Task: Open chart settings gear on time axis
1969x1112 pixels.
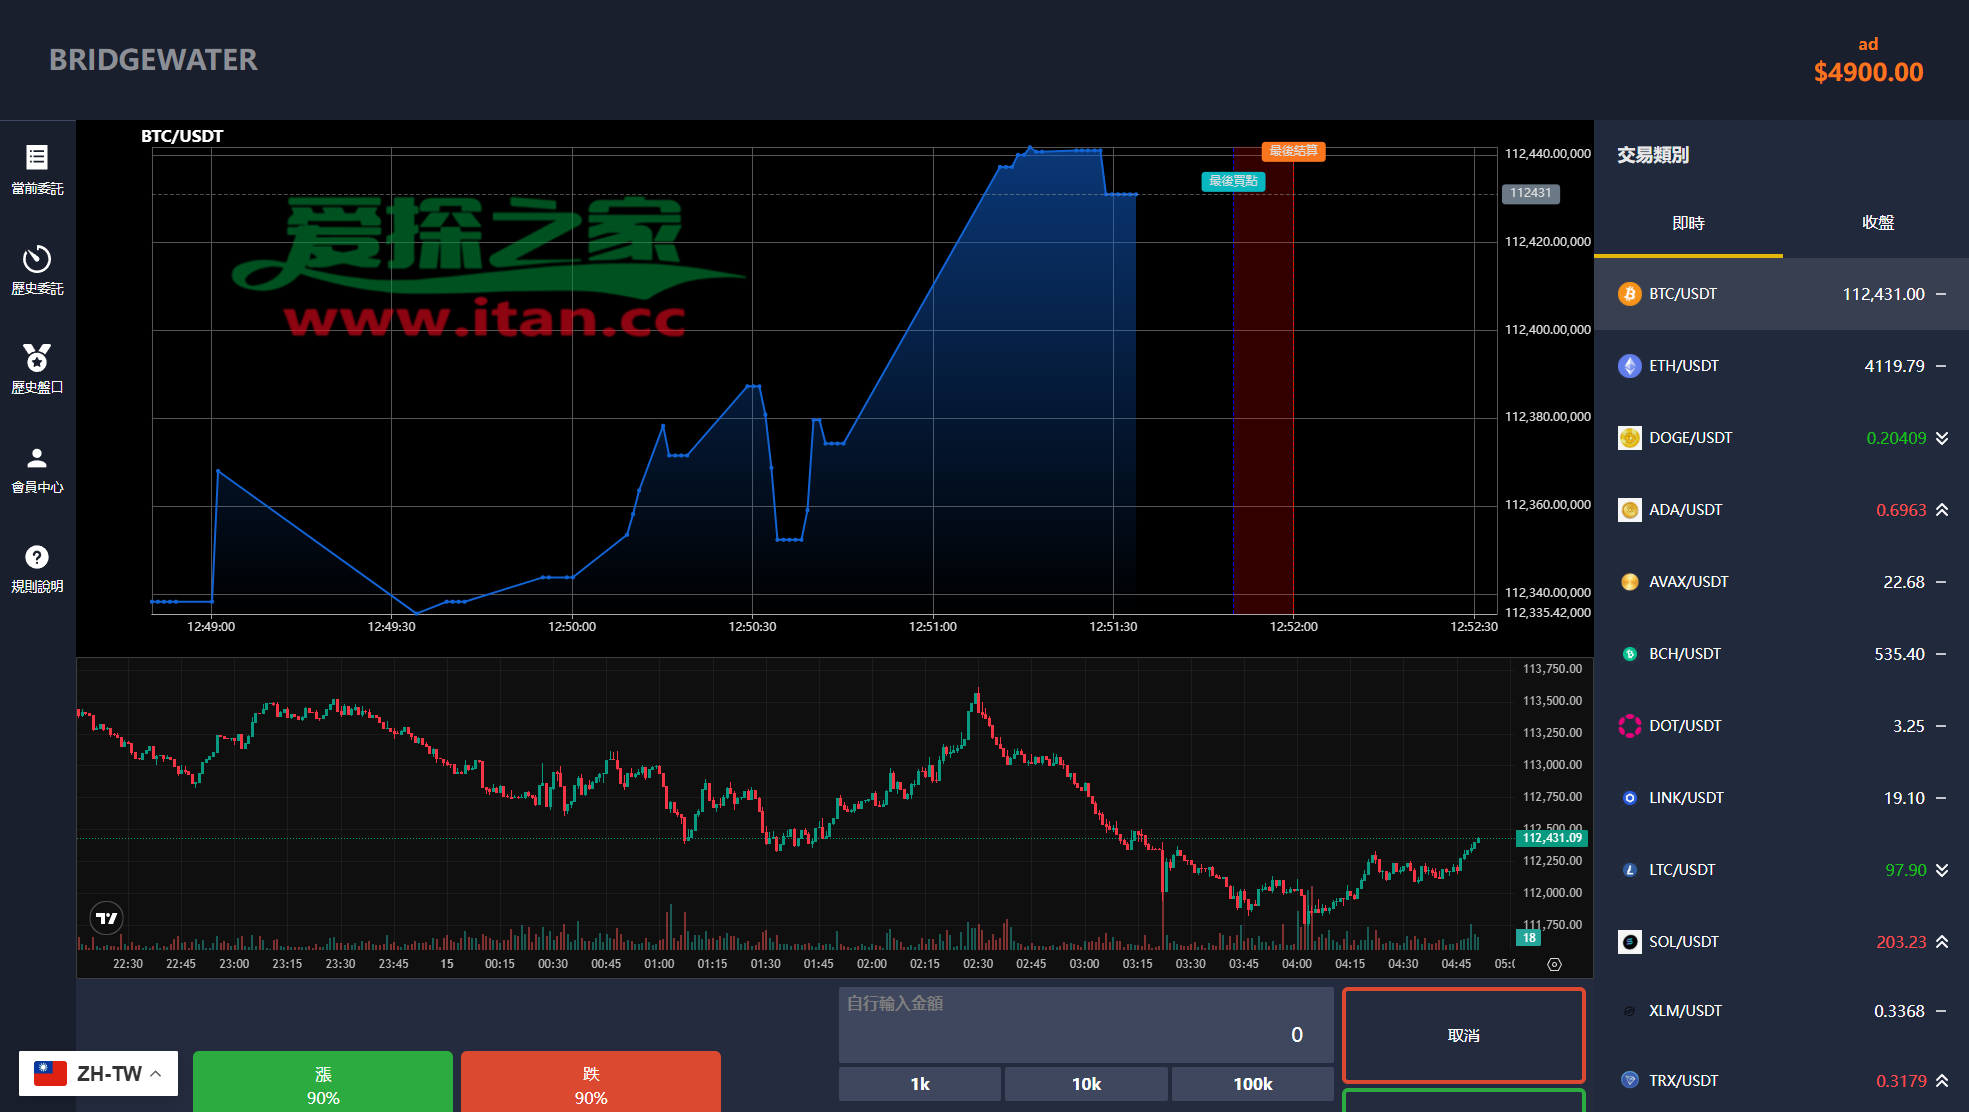Action: 1554,964
